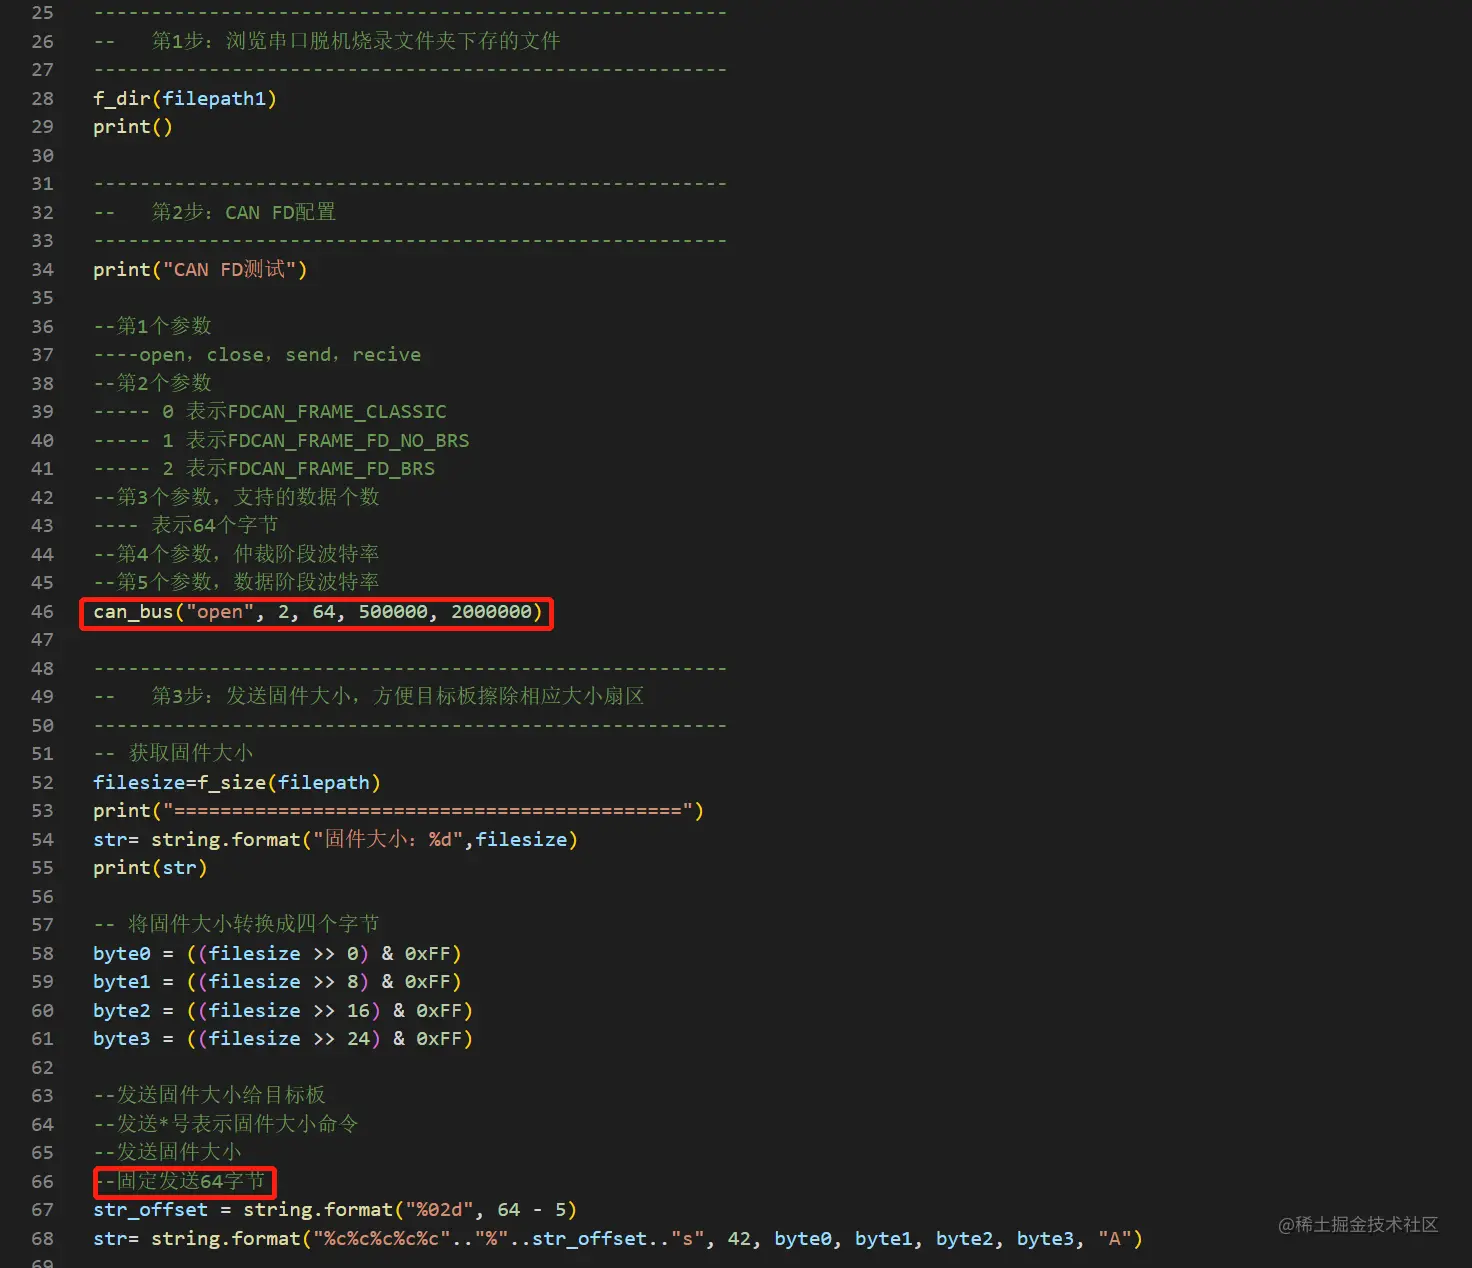Click the FDCAN_FRAME_FD_BRS comment on line 41
This screenshot has width=1472, height=1268.
(264, 469)
